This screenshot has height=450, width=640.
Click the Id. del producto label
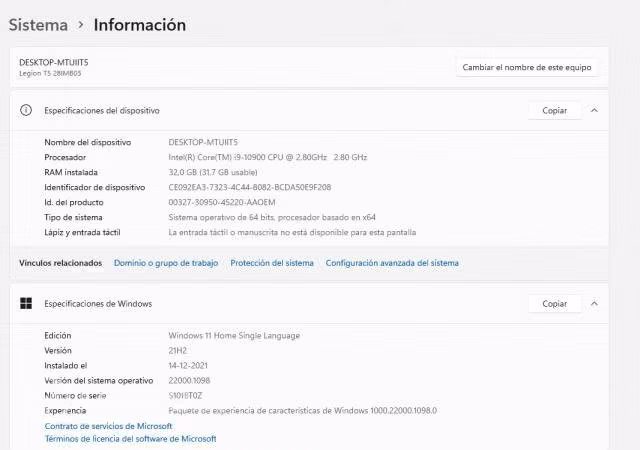73,203
